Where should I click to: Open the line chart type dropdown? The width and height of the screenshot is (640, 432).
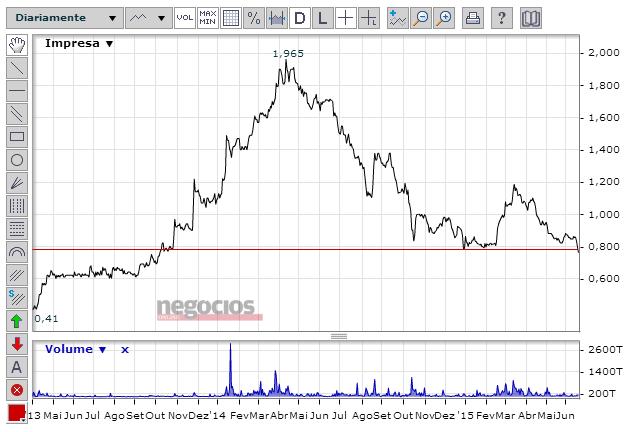(149, 18)
